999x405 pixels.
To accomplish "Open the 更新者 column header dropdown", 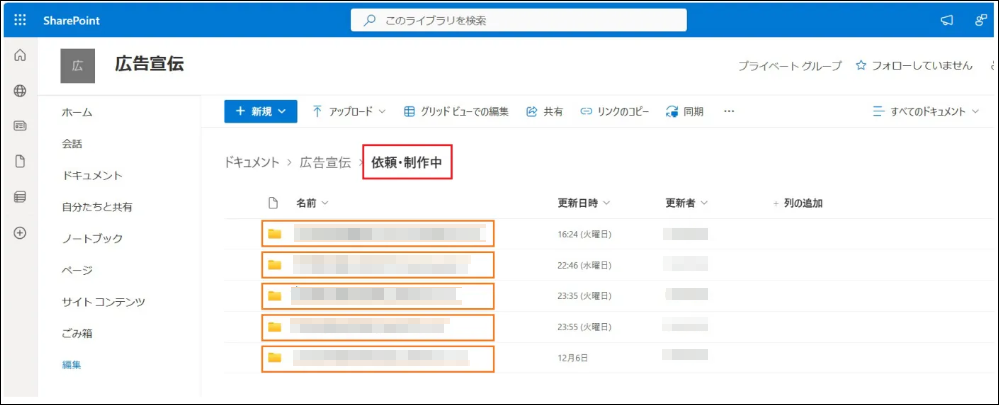I will 687,203.
